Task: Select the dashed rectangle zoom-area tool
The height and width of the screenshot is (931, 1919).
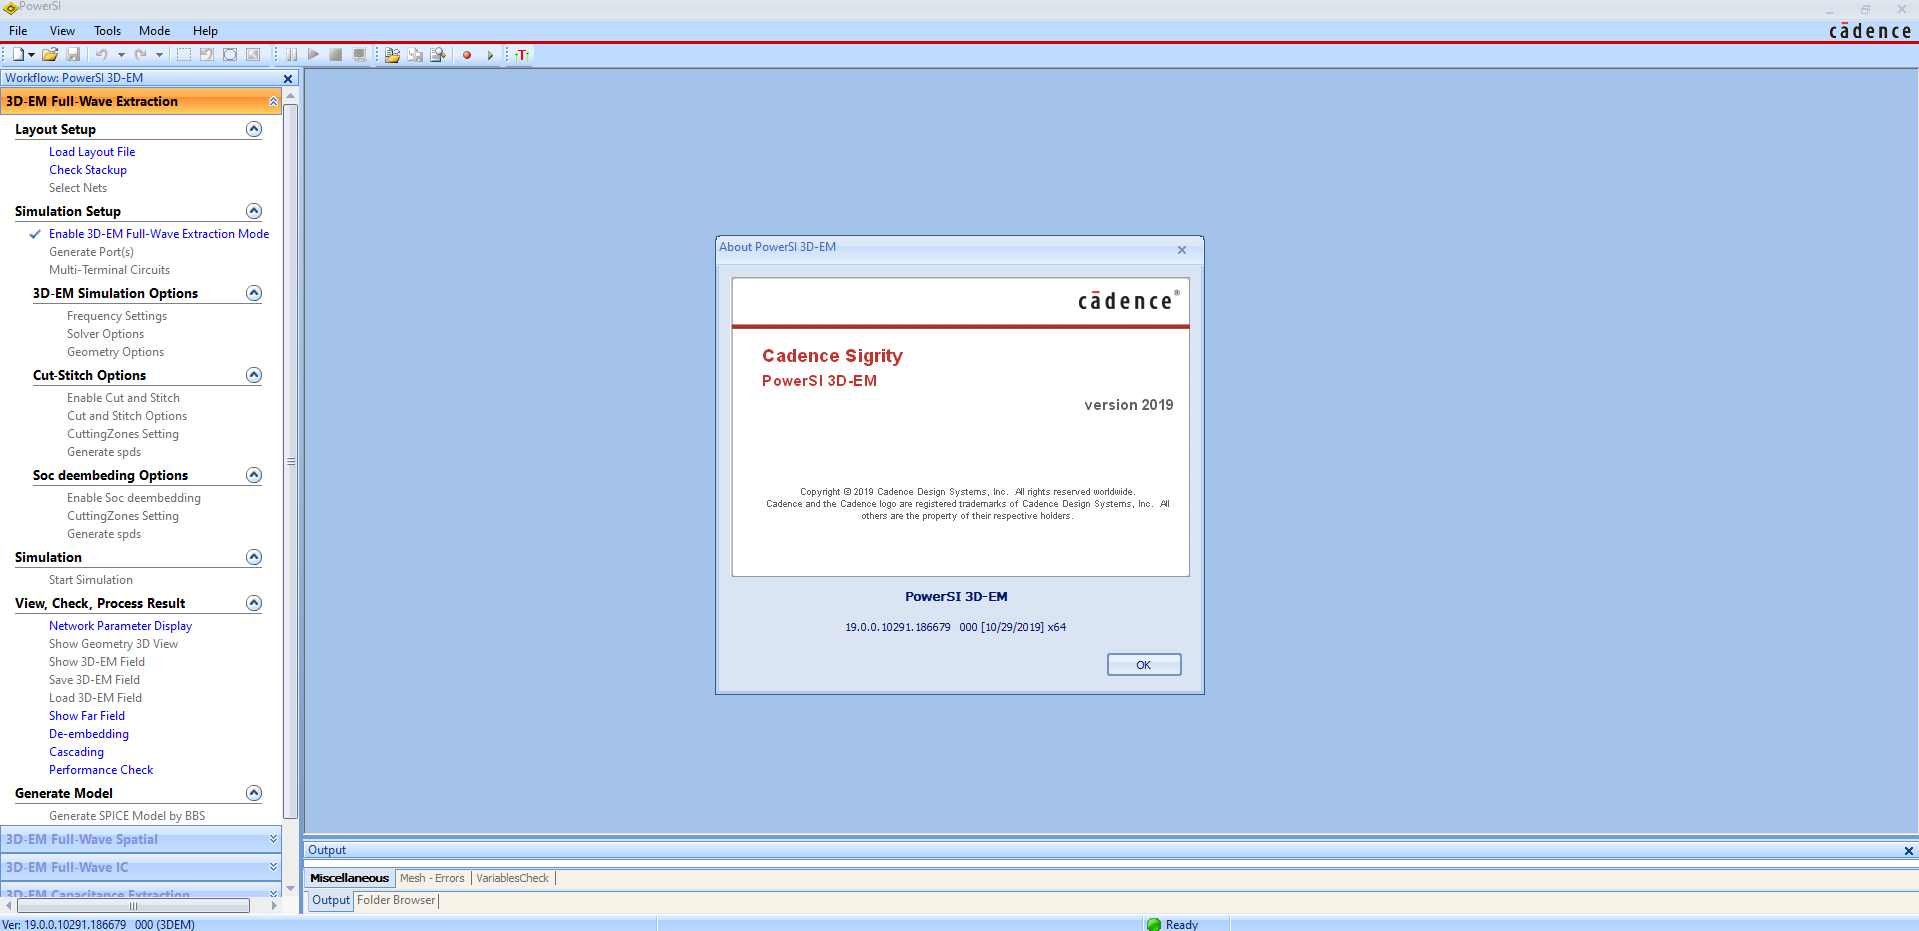Action: point(184,55)
